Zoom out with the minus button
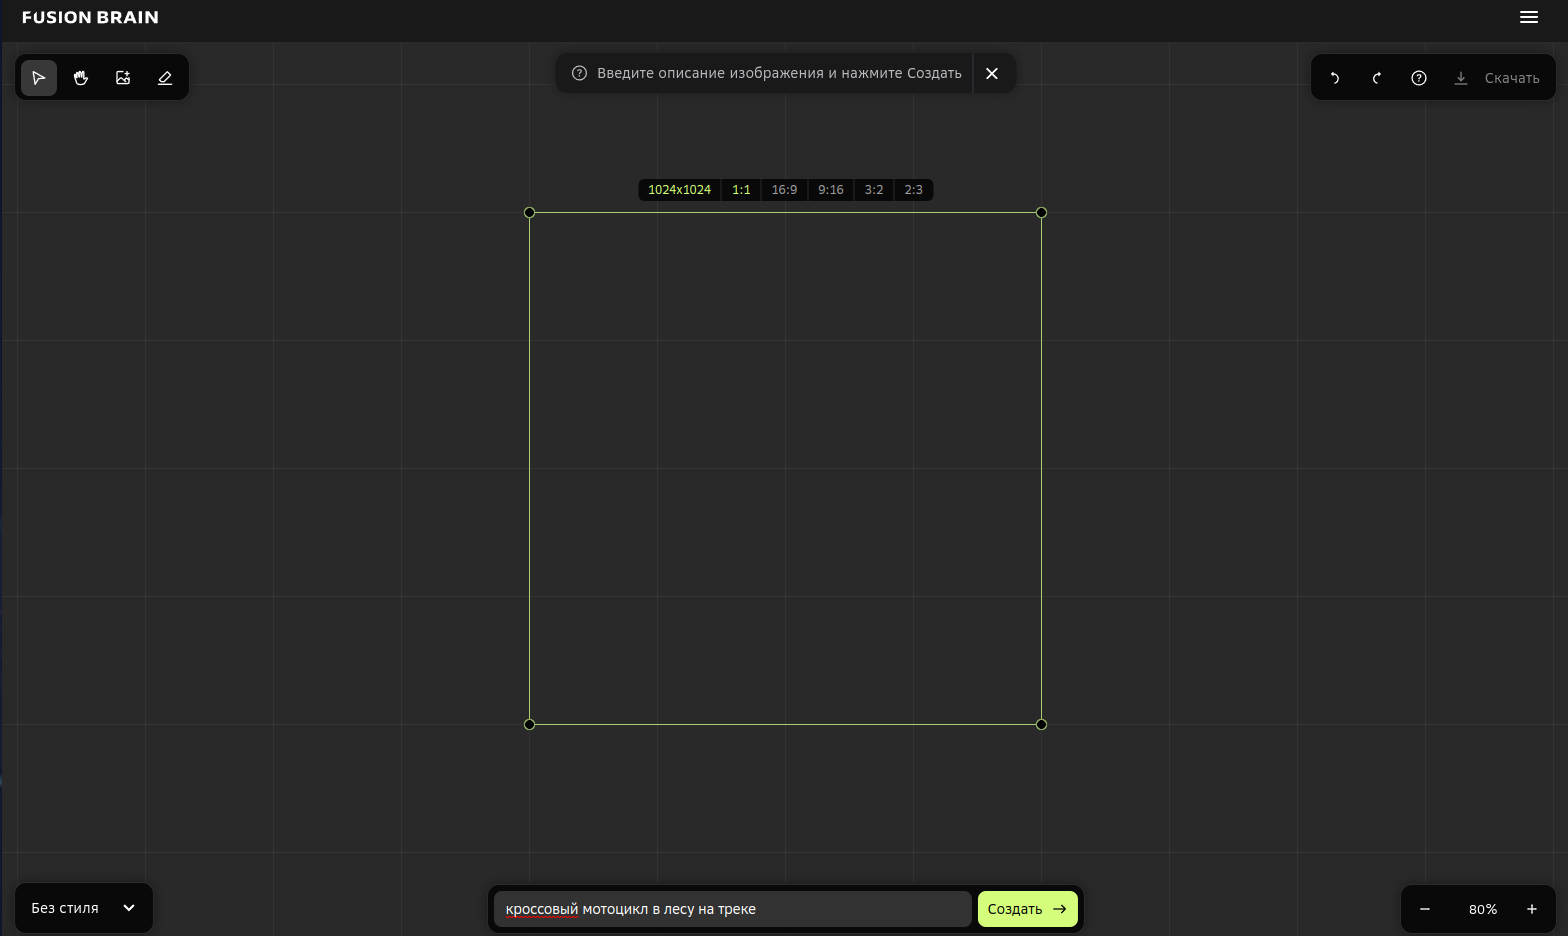1568x936 pixels. click(1425, 909)
